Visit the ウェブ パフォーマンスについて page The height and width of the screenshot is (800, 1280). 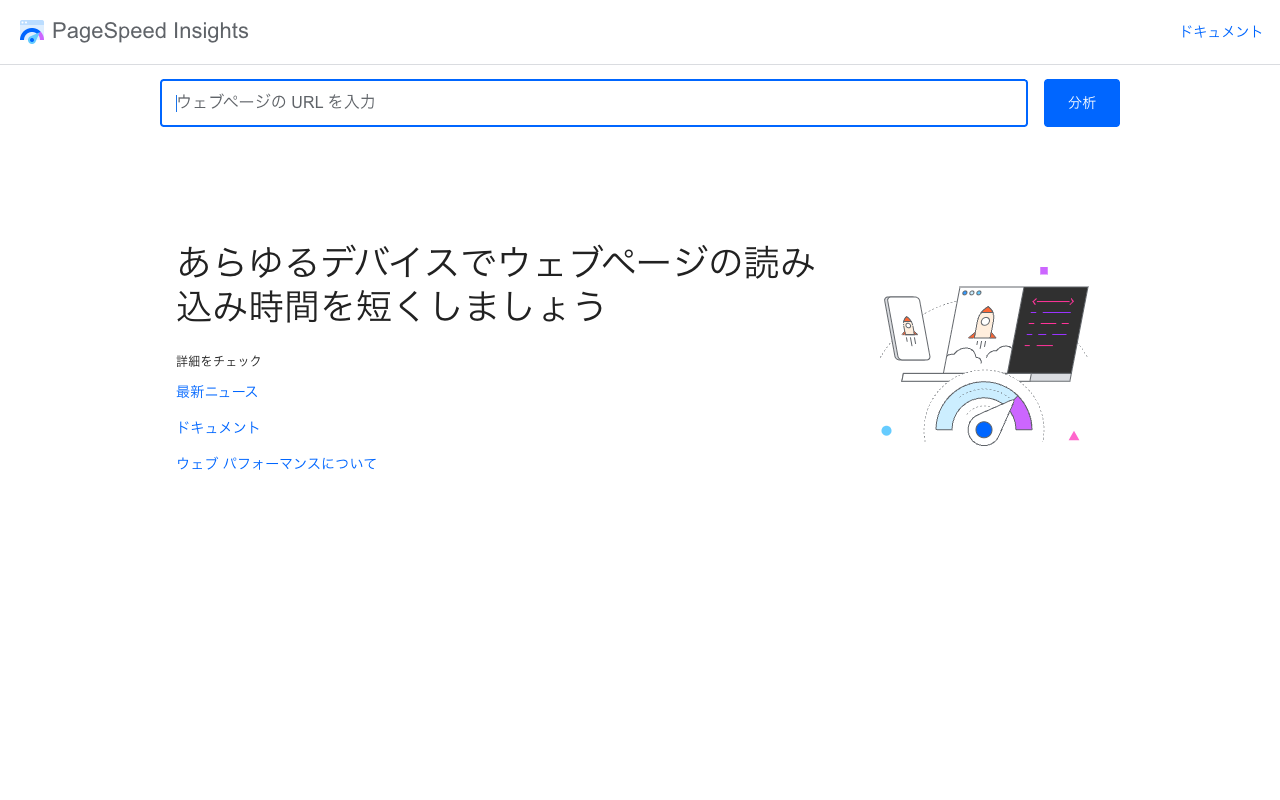[x=277, y=463]
